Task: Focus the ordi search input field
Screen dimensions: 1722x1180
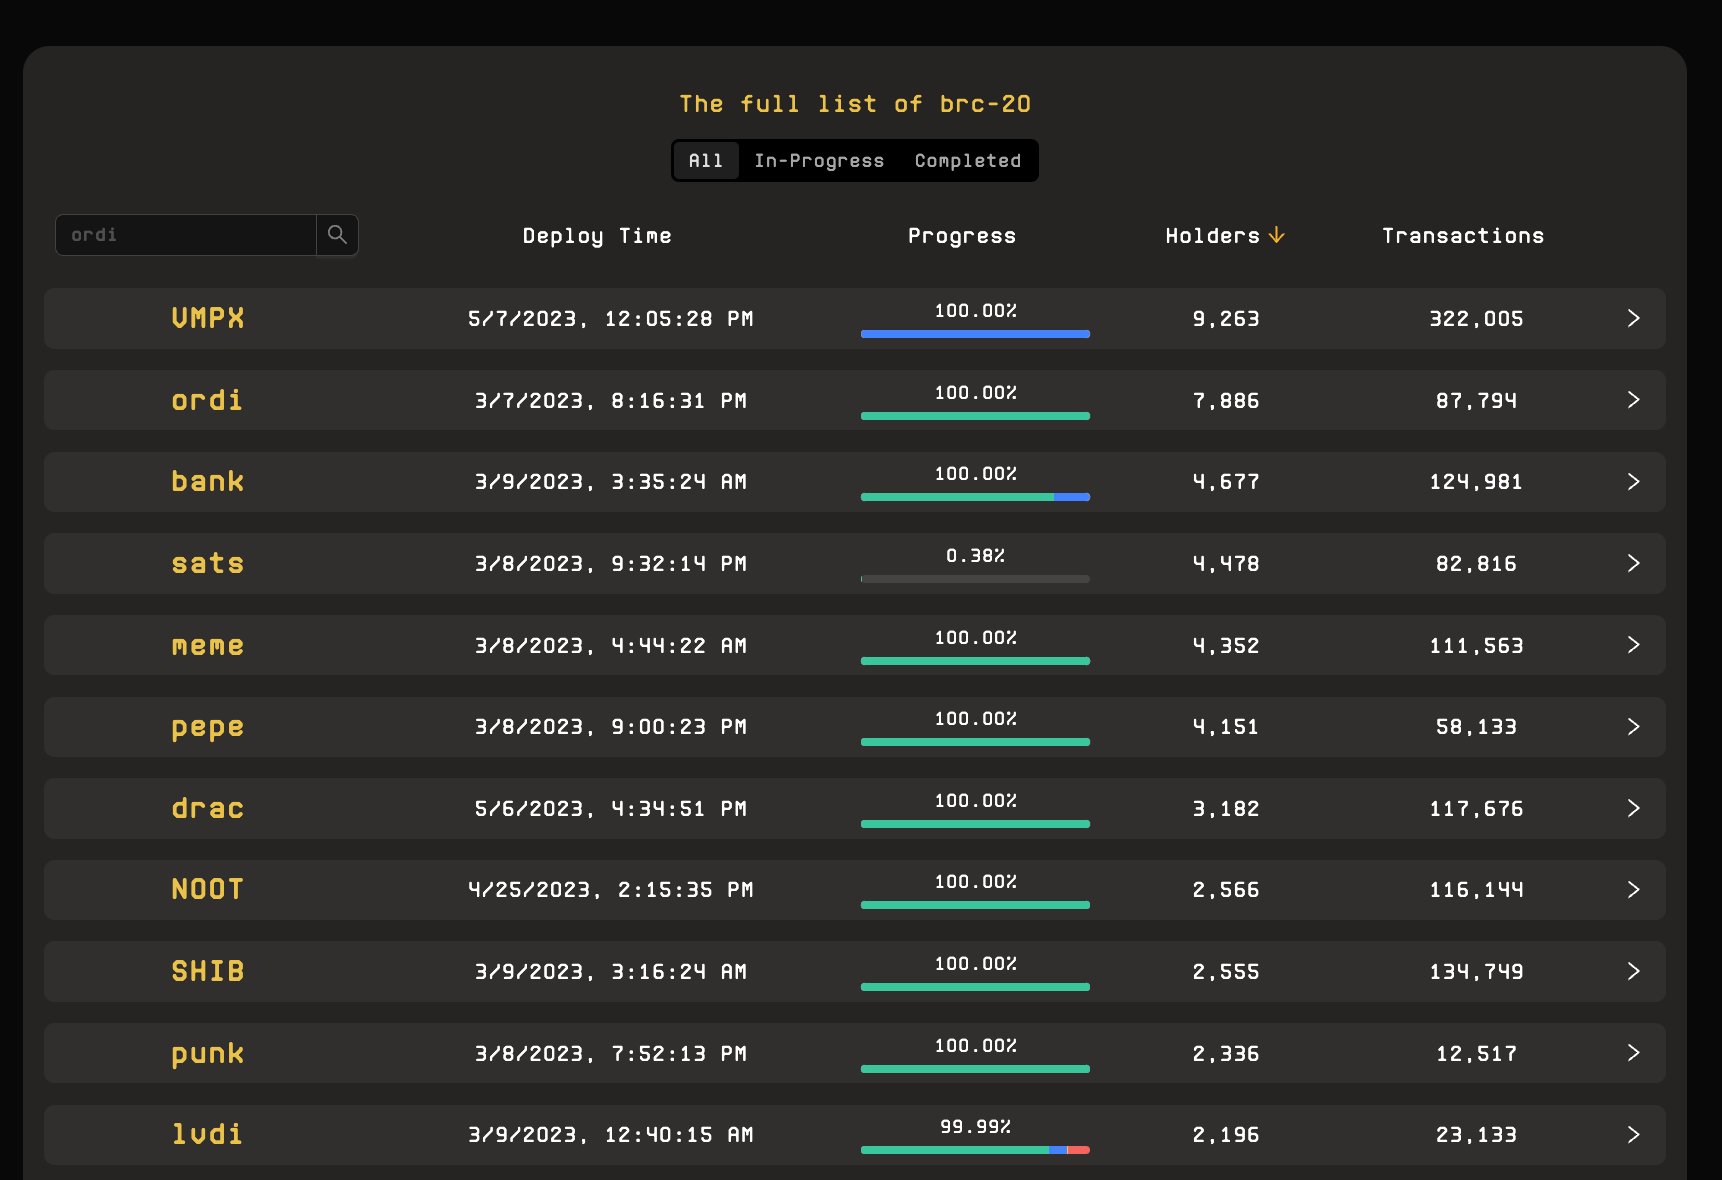Action: [186, 235]
